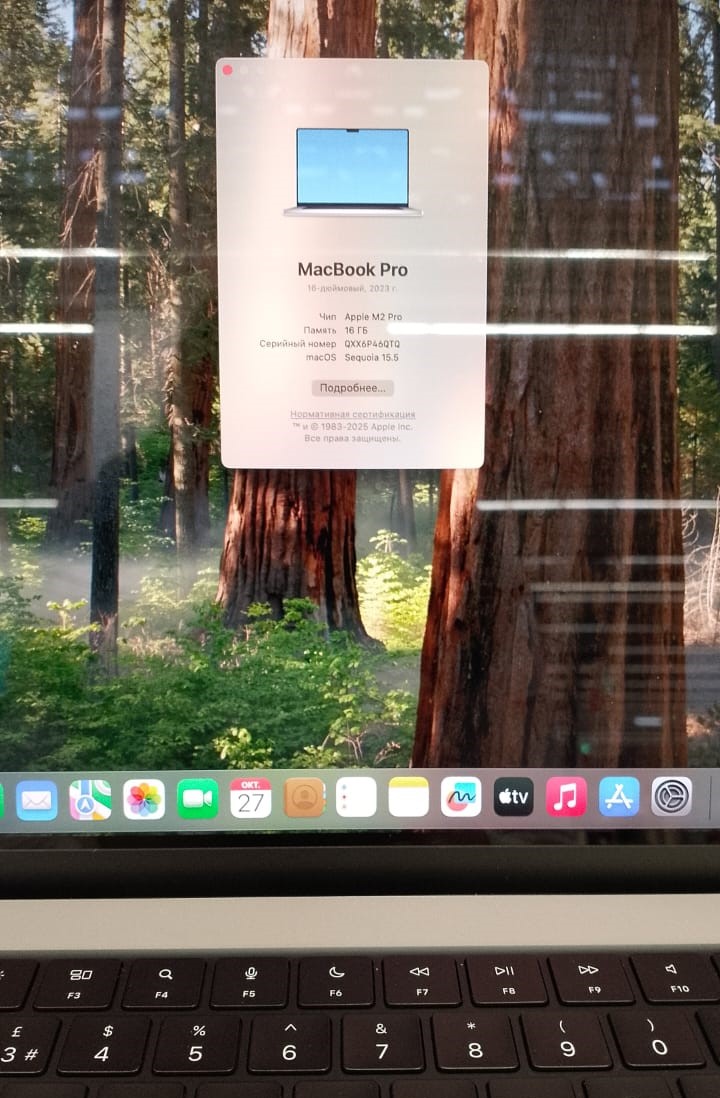Open the Mail app in the Dock

click(x=37, y=800)
